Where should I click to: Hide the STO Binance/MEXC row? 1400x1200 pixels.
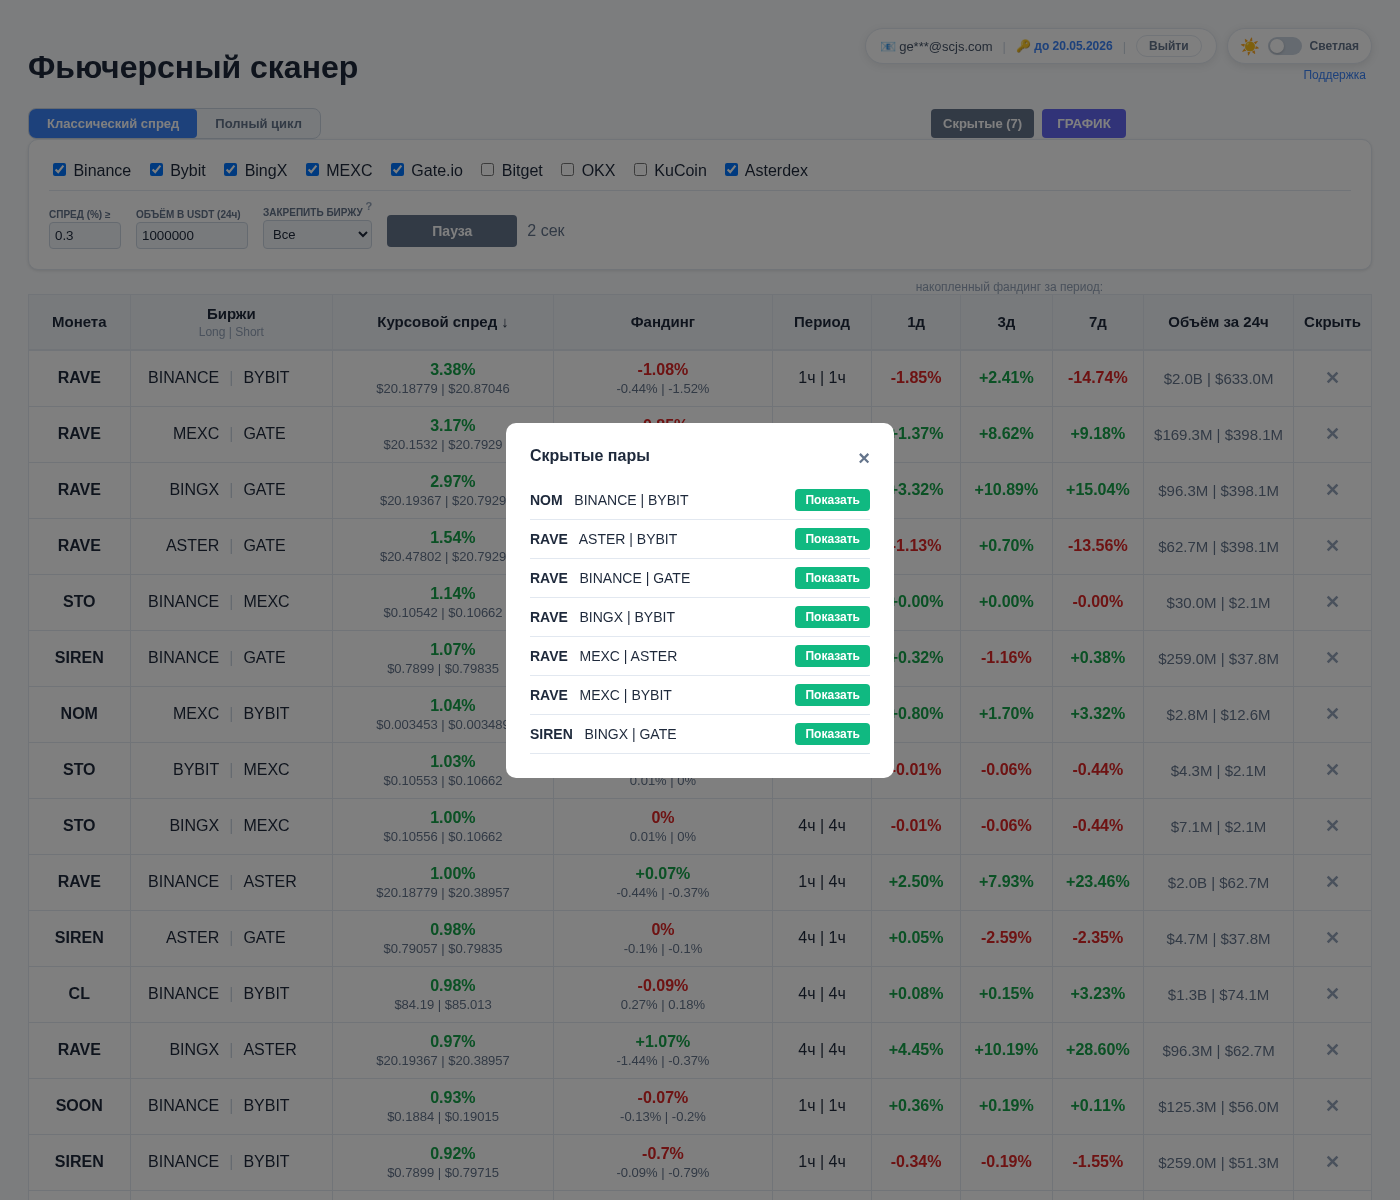[1332, 602]
